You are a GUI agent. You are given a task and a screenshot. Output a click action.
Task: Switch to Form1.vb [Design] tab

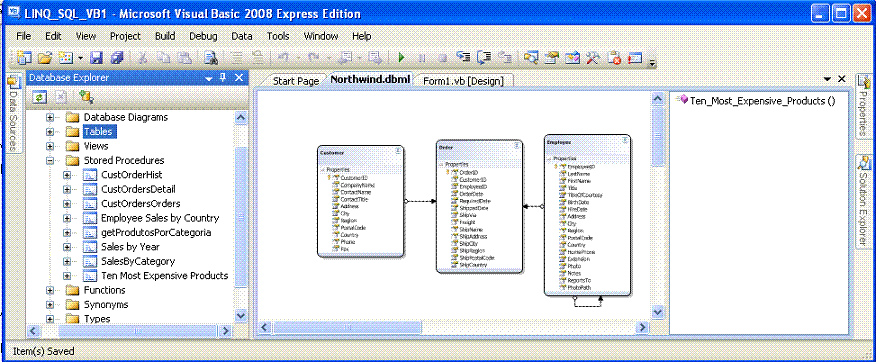pyautogui.click(x=463, y=81)
